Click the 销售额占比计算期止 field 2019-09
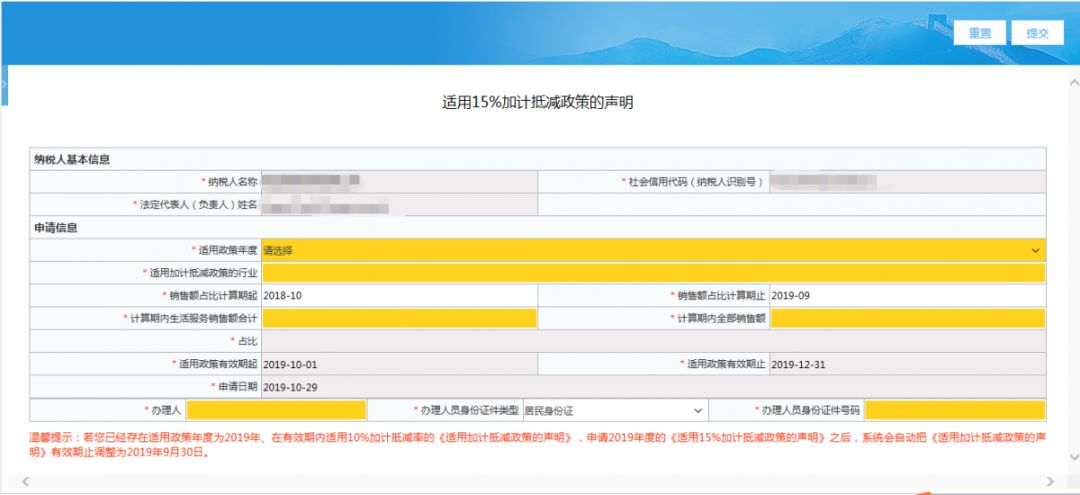This screenshot has height=495, width=1080. point(907,296)
